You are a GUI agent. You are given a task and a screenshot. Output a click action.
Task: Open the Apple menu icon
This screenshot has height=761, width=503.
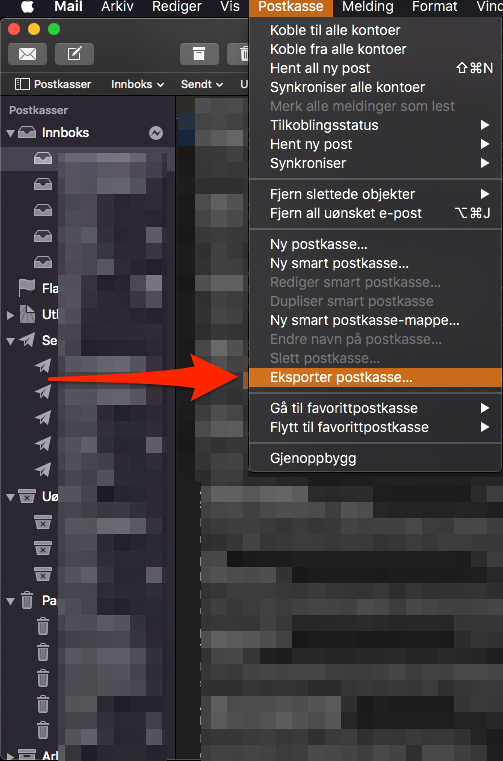click(x=27, y=7)
